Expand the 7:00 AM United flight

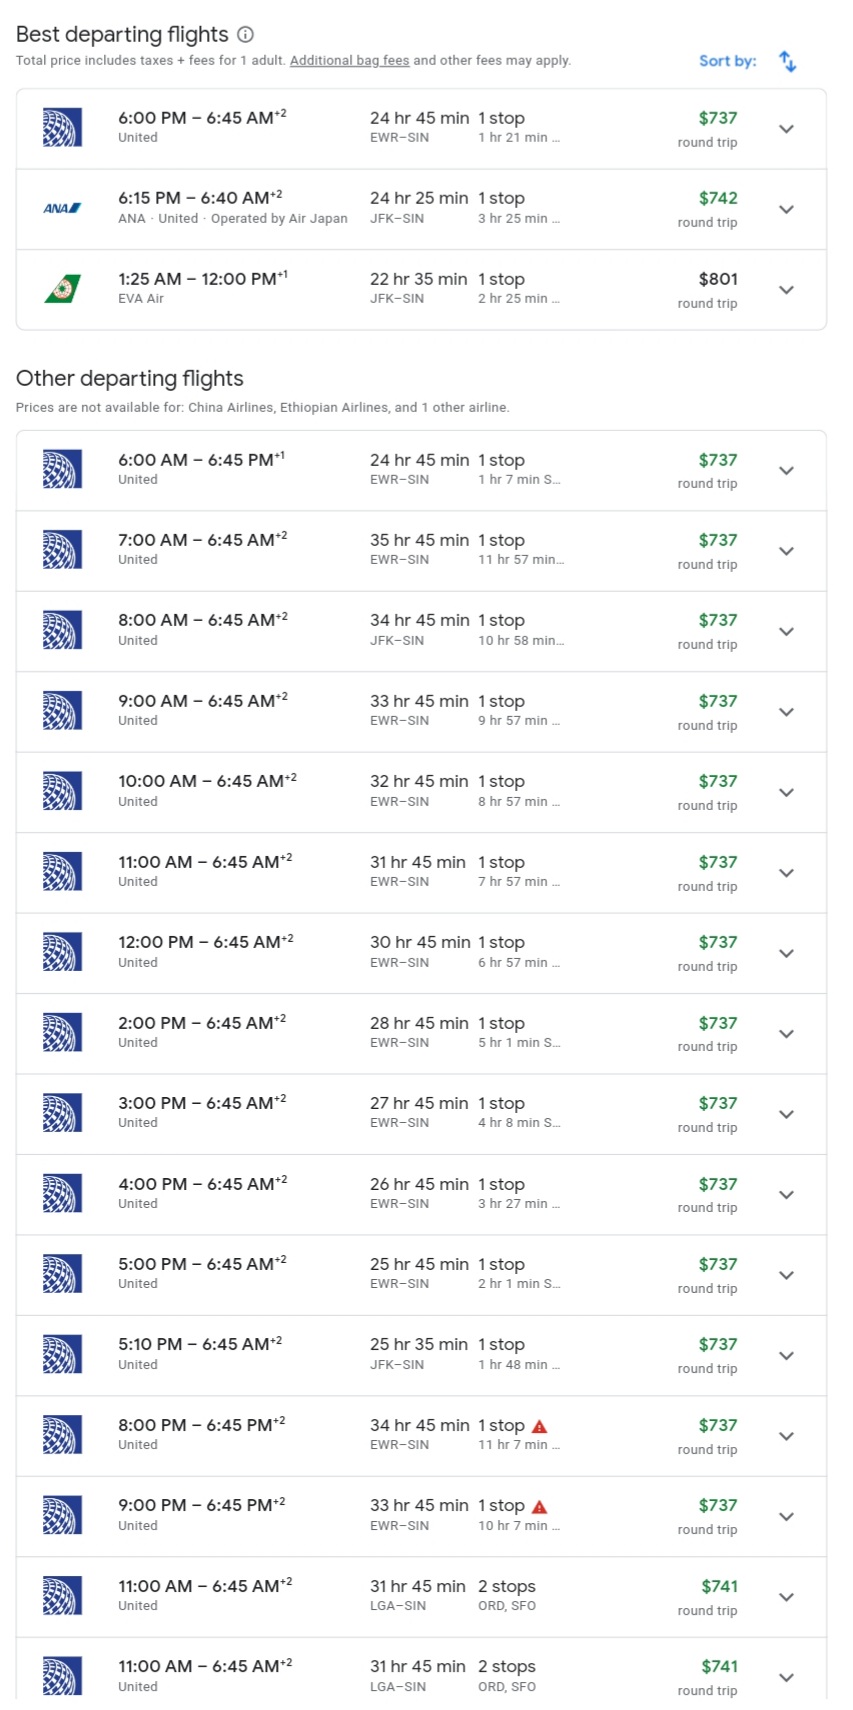[x=786, y=552]
